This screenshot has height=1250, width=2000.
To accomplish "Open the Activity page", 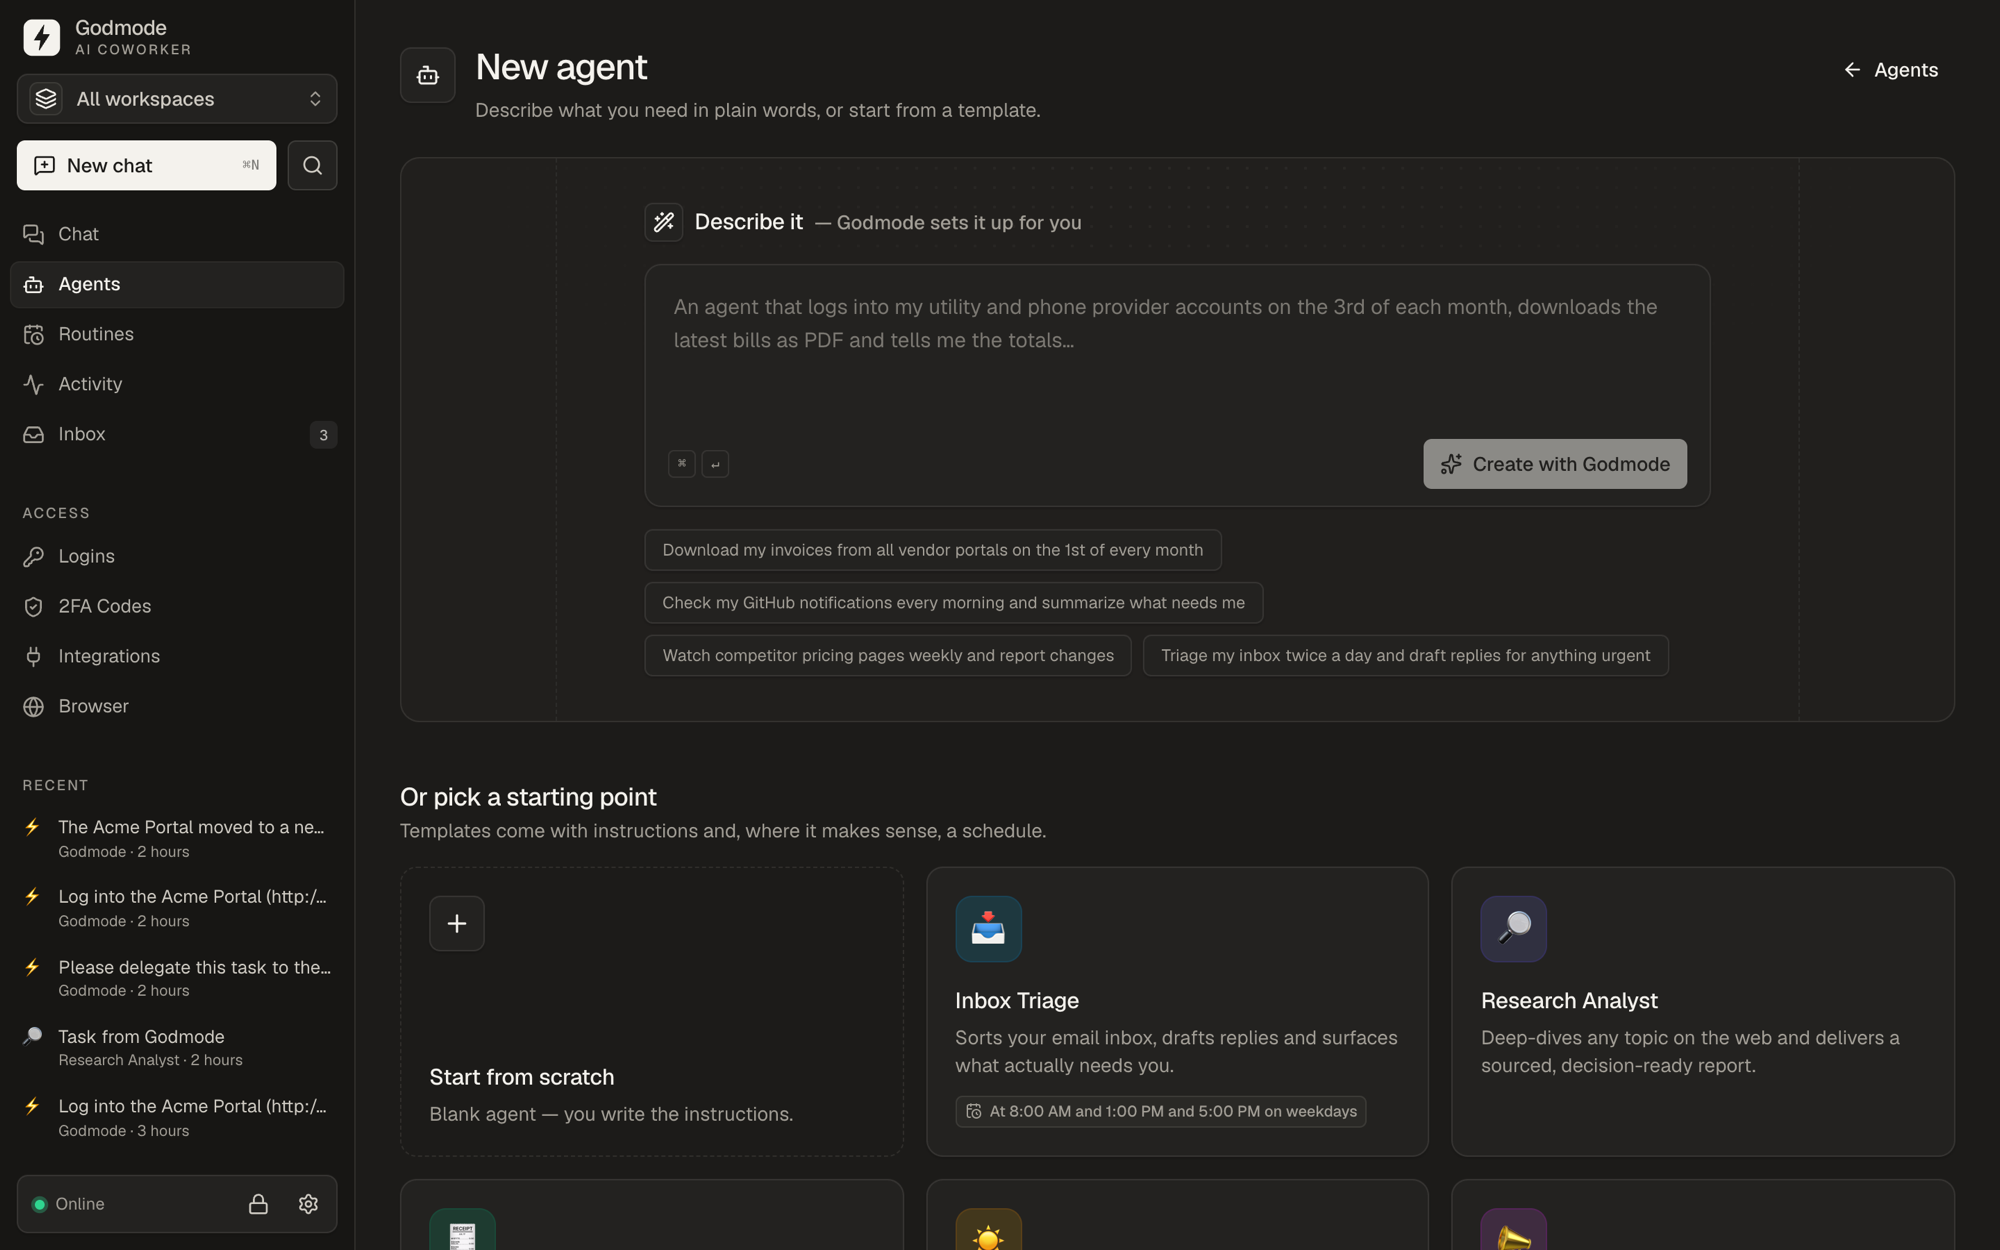I will point(177,384).
